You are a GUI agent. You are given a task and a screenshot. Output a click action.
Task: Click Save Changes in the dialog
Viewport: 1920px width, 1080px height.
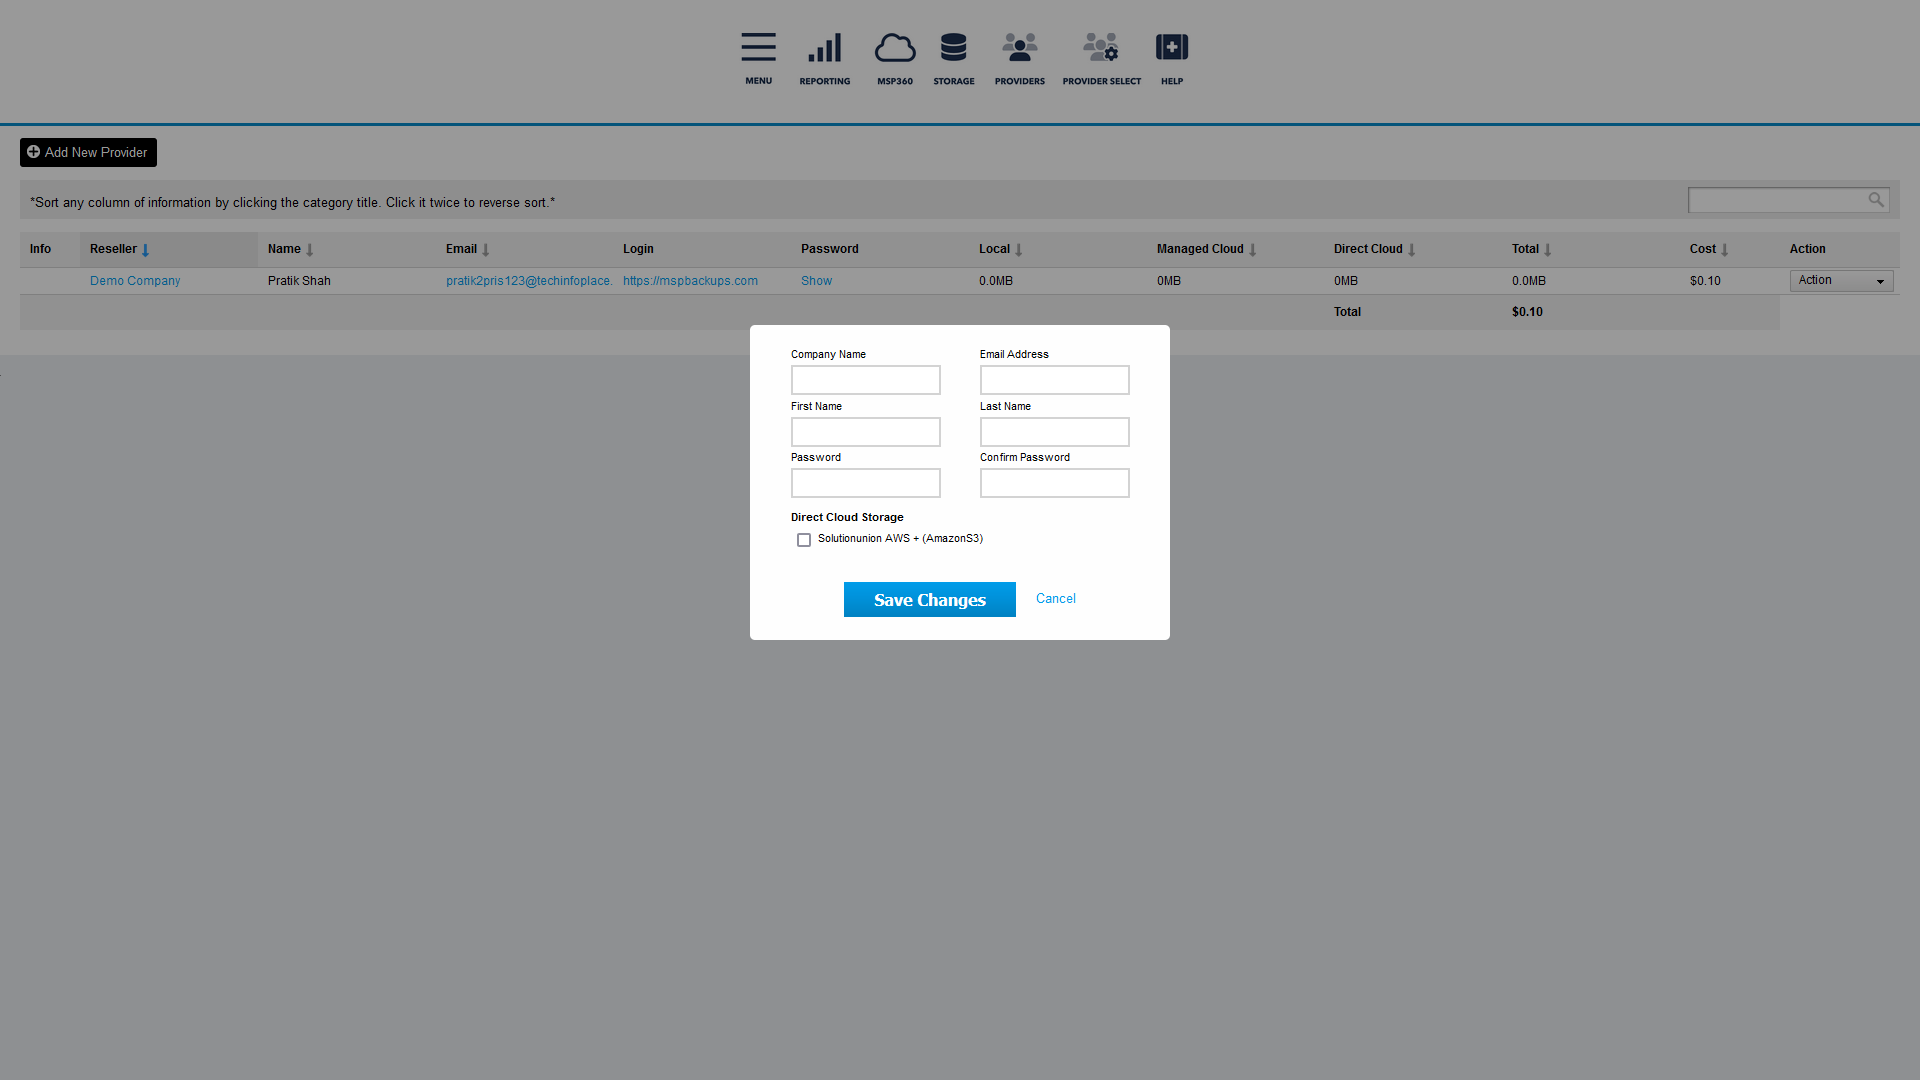929,599
